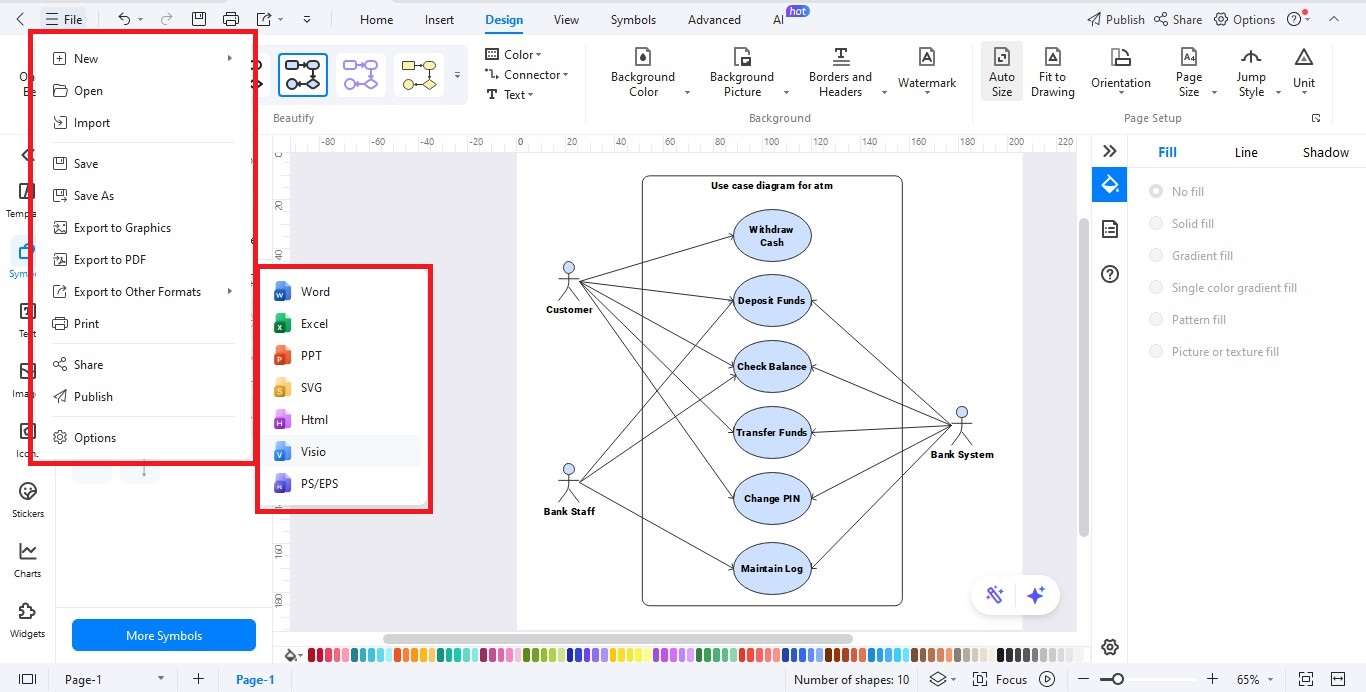The height and width of the screenshot is (692, 1366).
Task: Click the Share button at top right
Action: click(1178, 19)
